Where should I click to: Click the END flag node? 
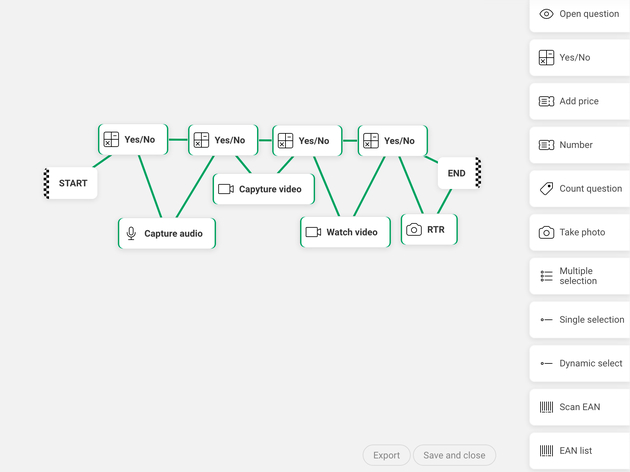tap(458, 173)
